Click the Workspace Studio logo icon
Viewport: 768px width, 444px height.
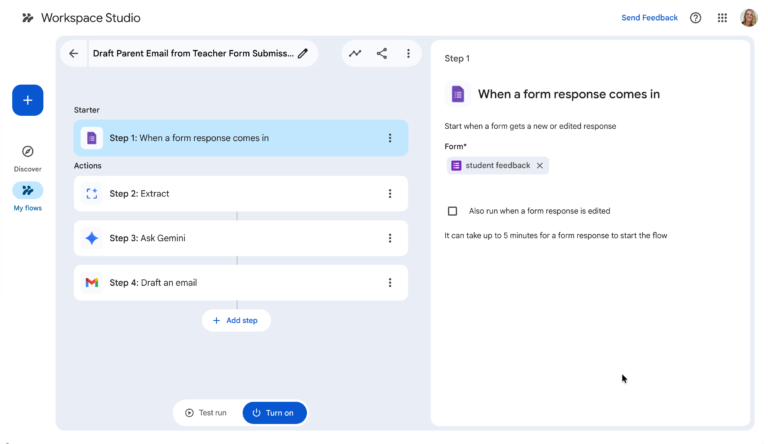point(27,18)
